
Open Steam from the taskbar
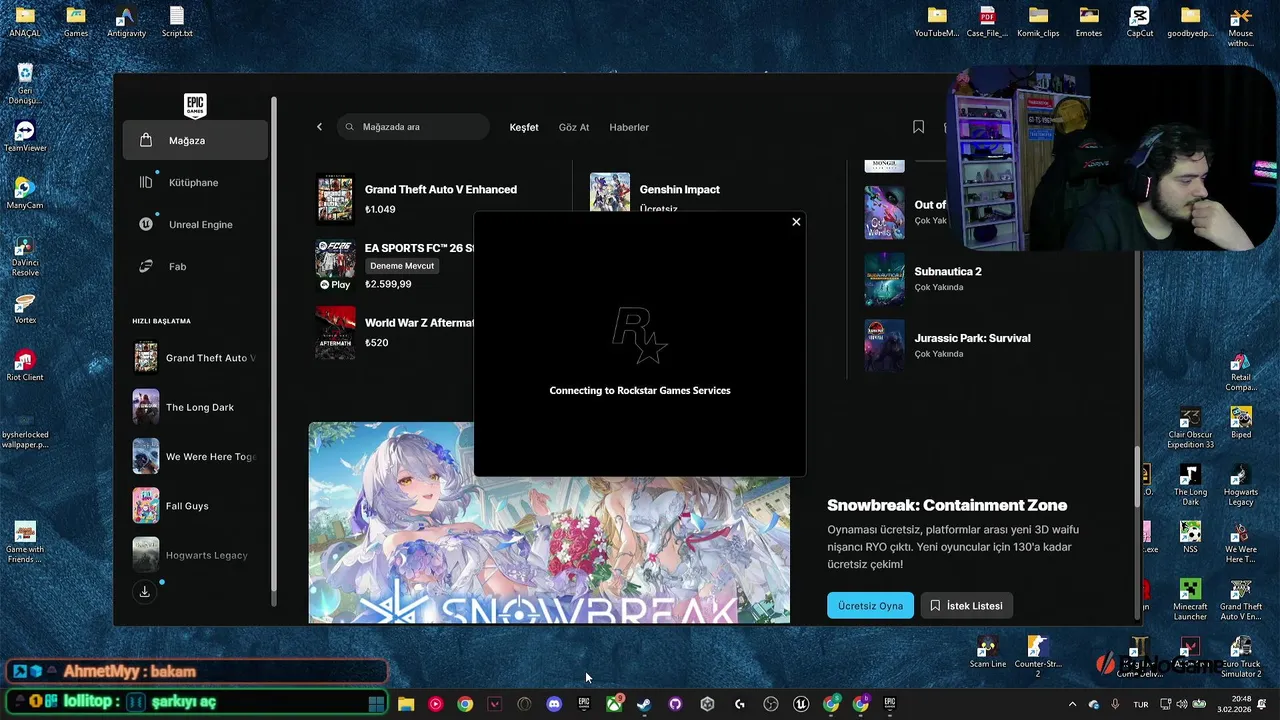(644, 704)
